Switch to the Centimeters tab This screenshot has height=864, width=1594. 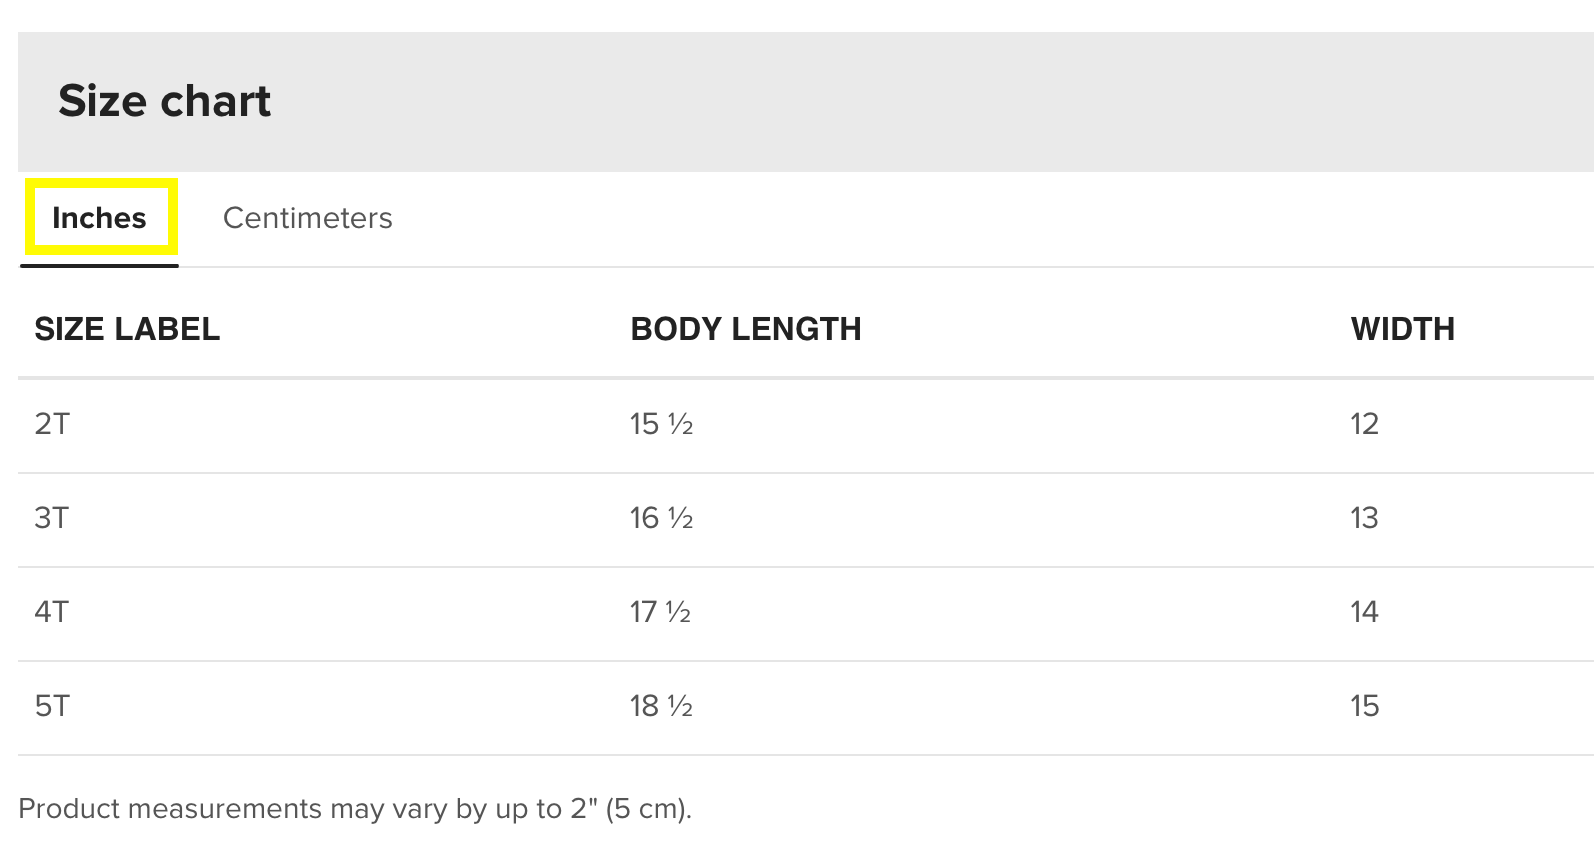point(307,218)
